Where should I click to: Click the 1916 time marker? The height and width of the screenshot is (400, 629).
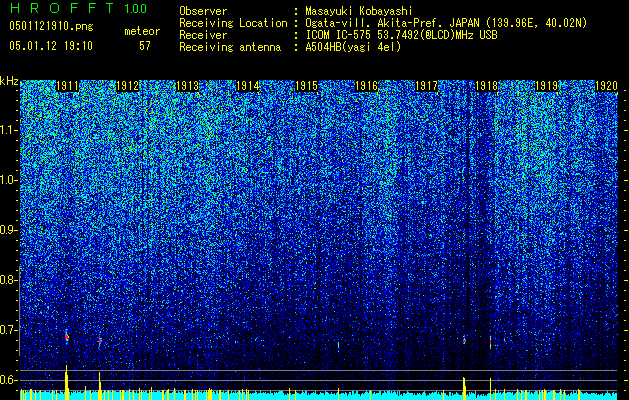pyautogui.click(x=367, y=86)
